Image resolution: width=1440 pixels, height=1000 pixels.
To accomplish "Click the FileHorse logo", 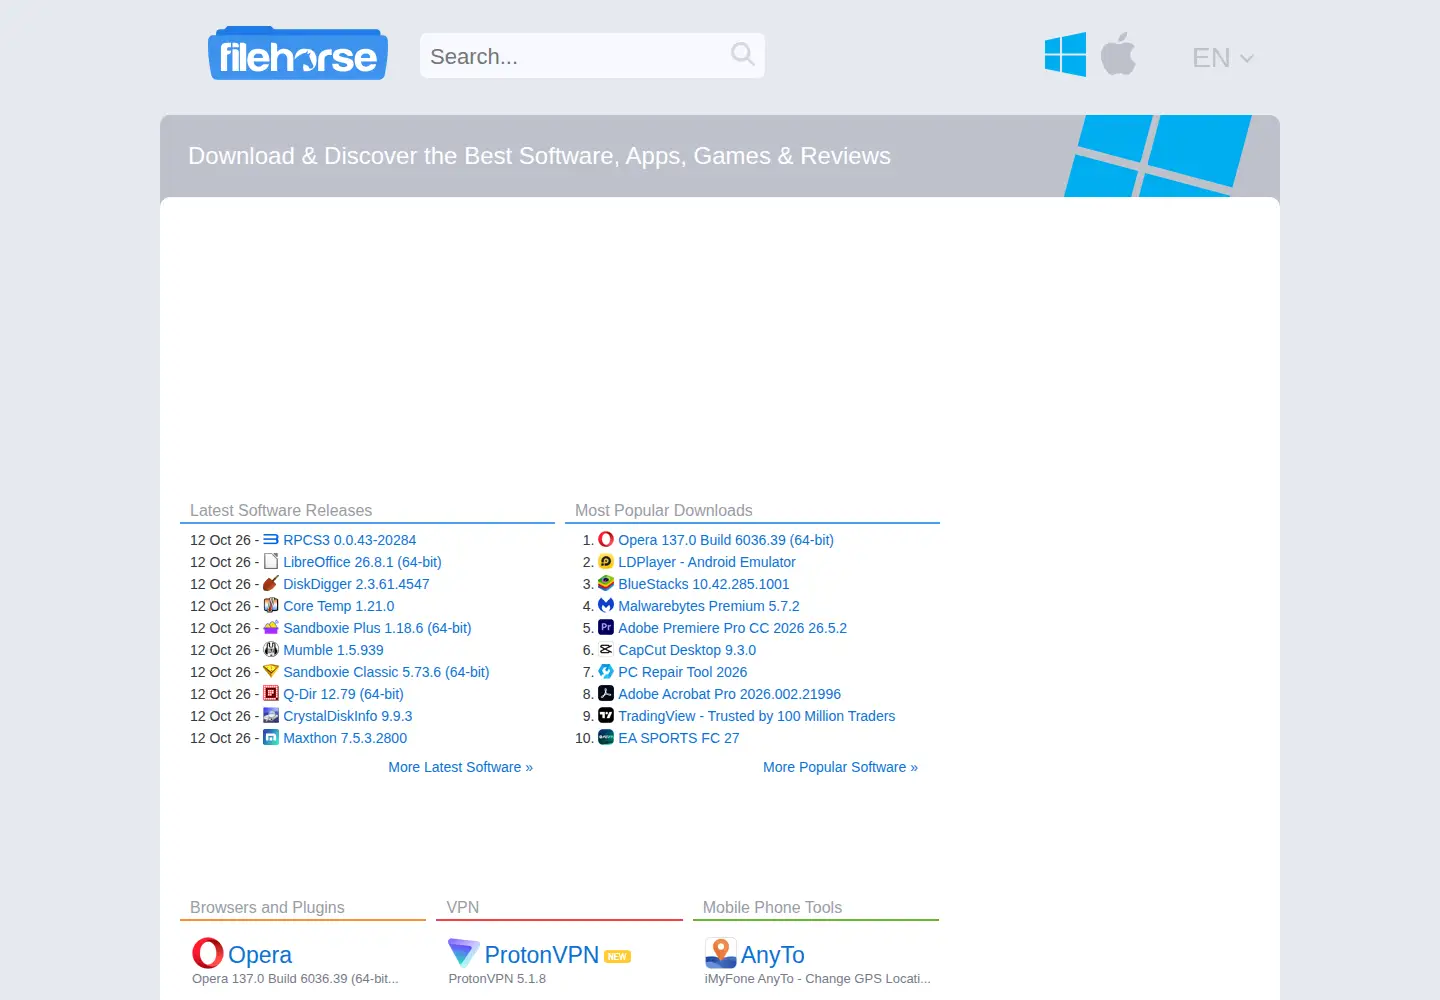I will point(298,54).
